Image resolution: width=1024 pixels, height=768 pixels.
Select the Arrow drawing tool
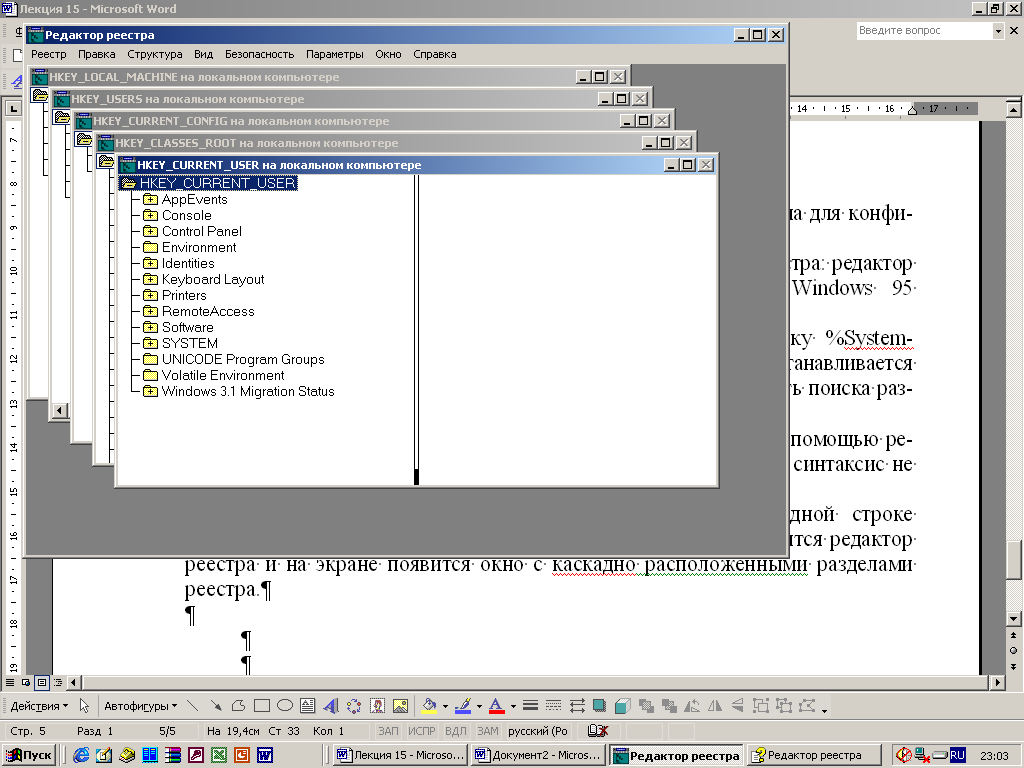point(216,706)
